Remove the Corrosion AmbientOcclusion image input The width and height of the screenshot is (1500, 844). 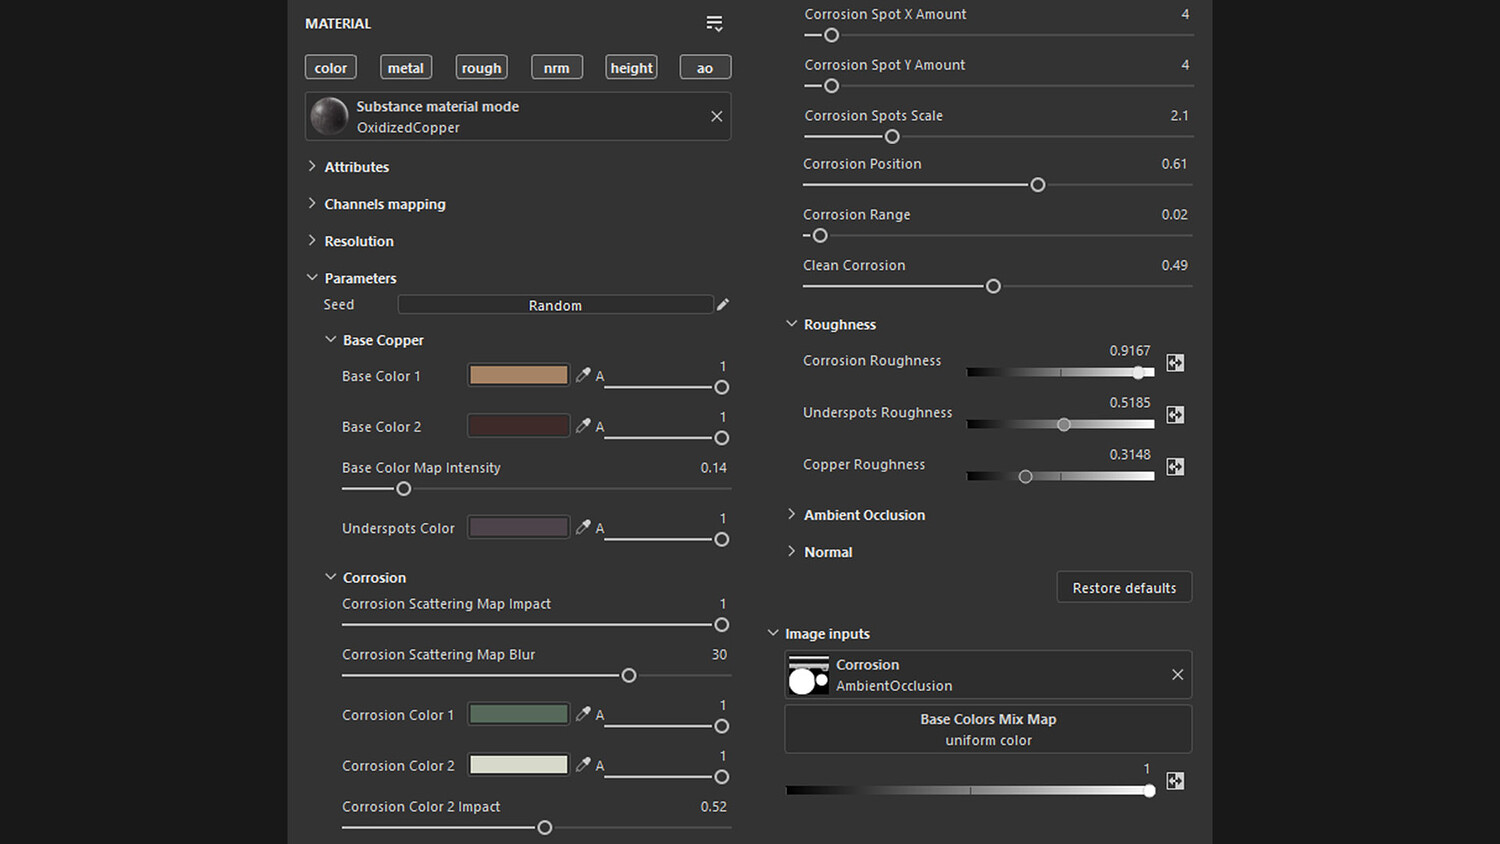point(1177,675)
